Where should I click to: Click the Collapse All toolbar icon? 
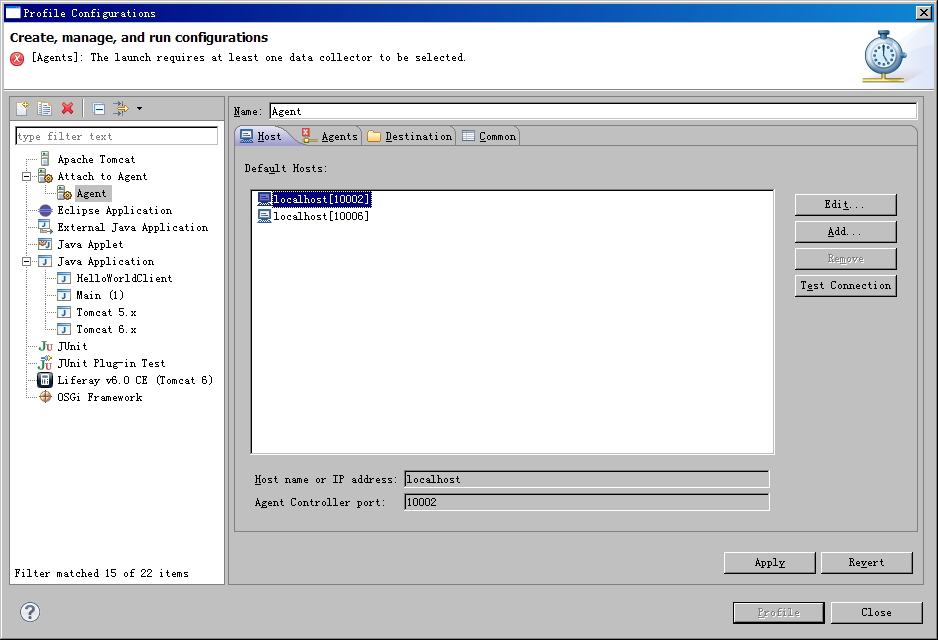point(99,108)
